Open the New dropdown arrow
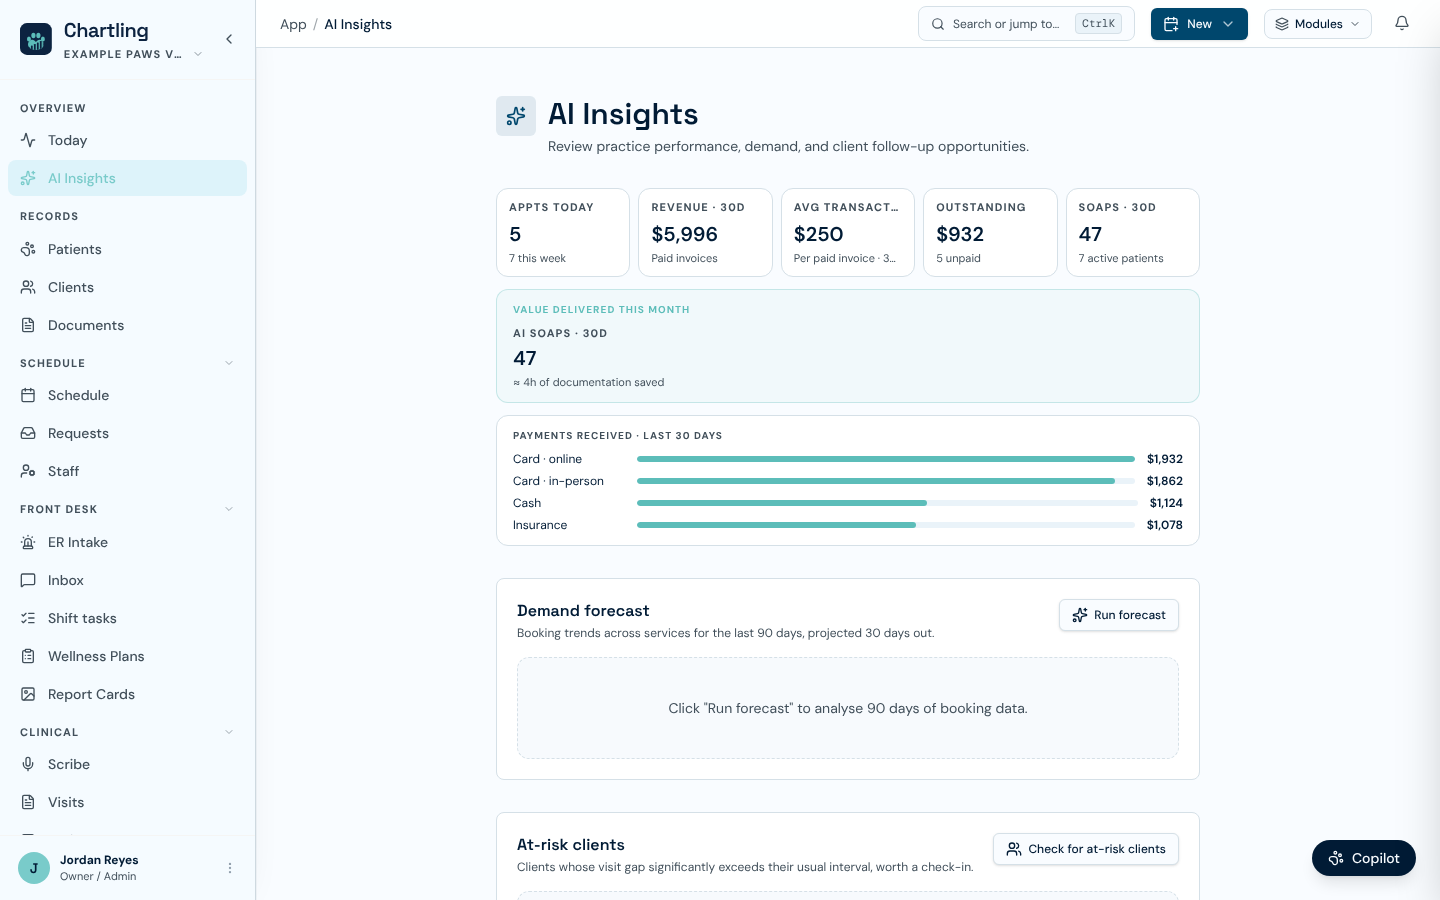1440x900 pixels. (x=1228, y=24)
